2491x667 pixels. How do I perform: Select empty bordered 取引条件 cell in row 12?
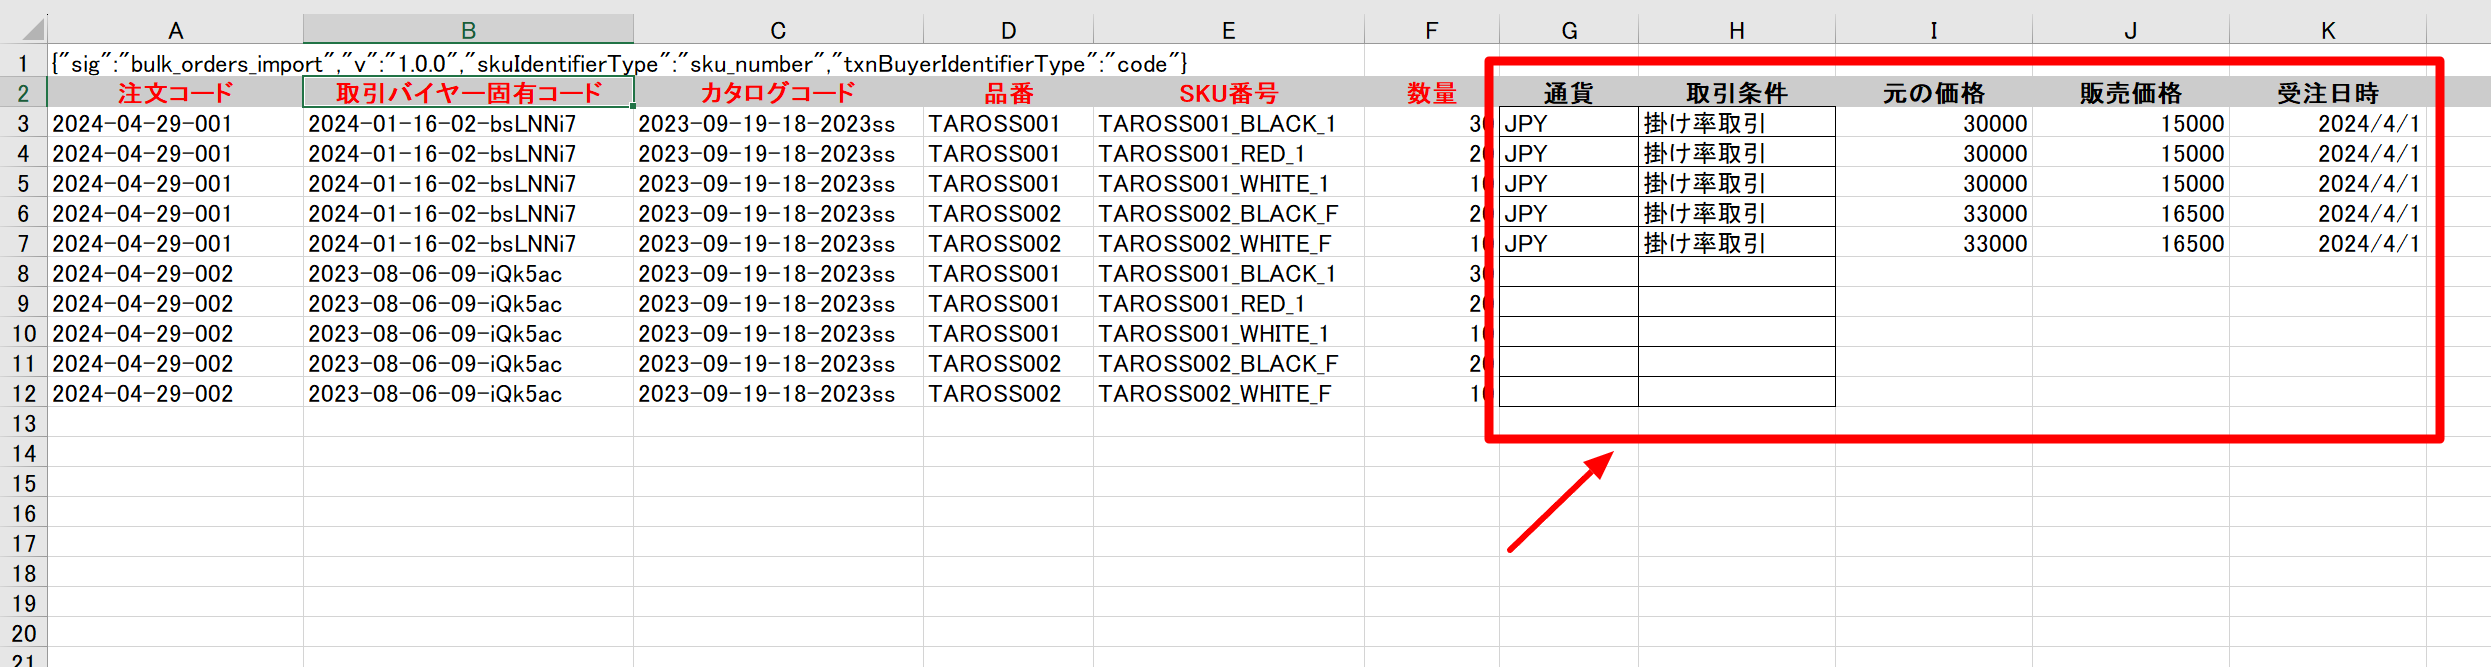(1737, 394)
